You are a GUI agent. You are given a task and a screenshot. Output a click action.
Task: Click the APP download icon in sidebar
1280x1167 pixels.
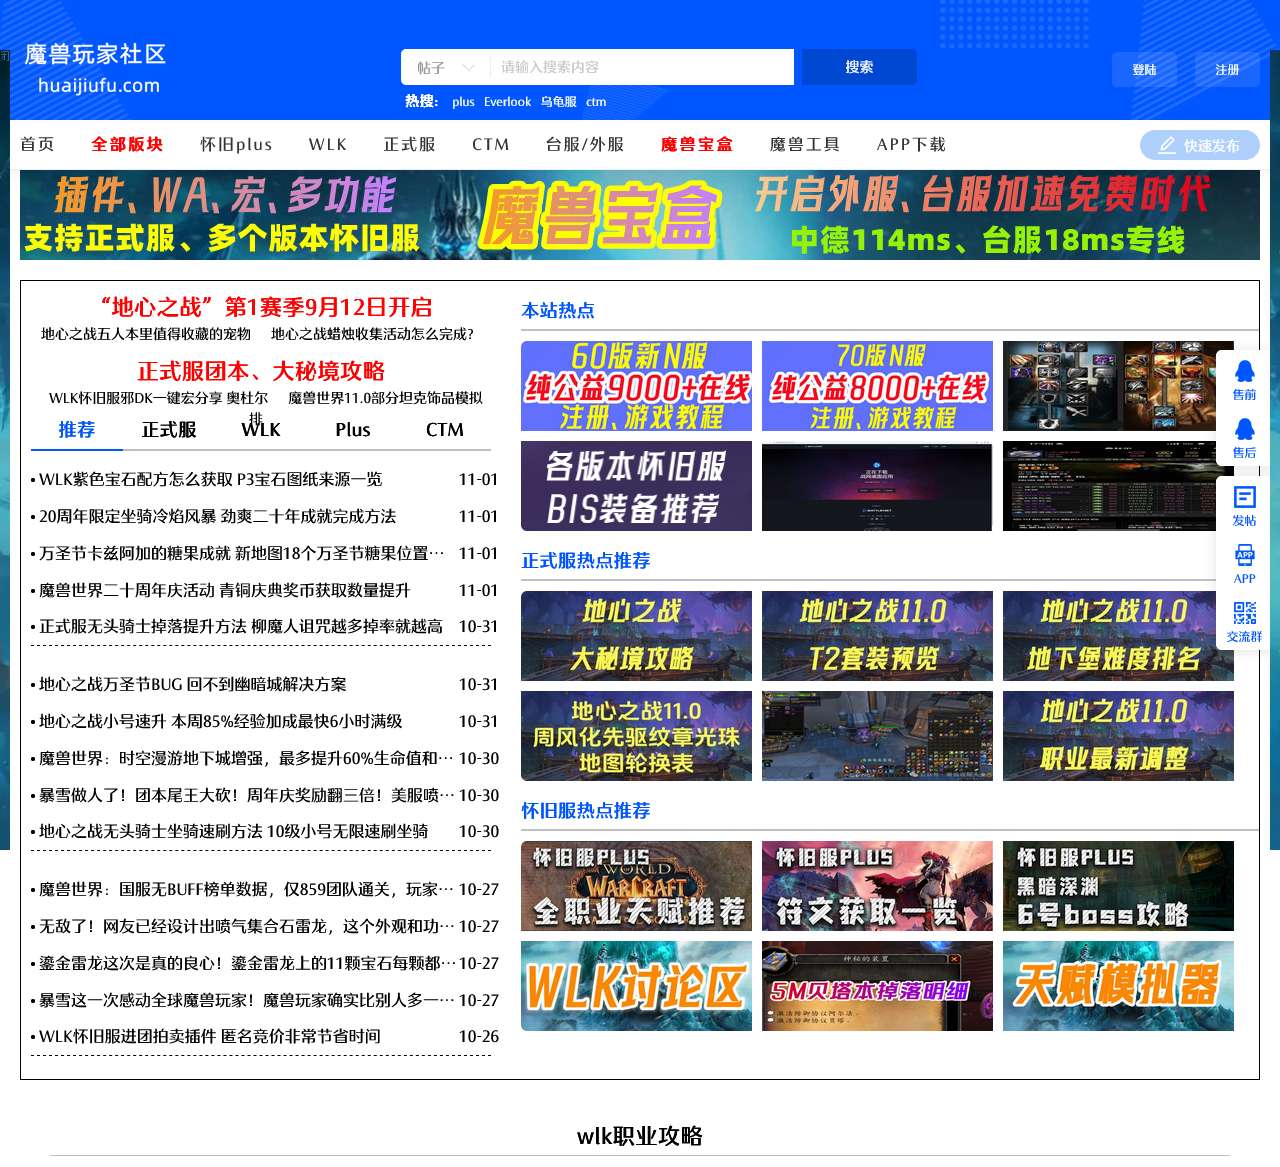coord(1244,555)
